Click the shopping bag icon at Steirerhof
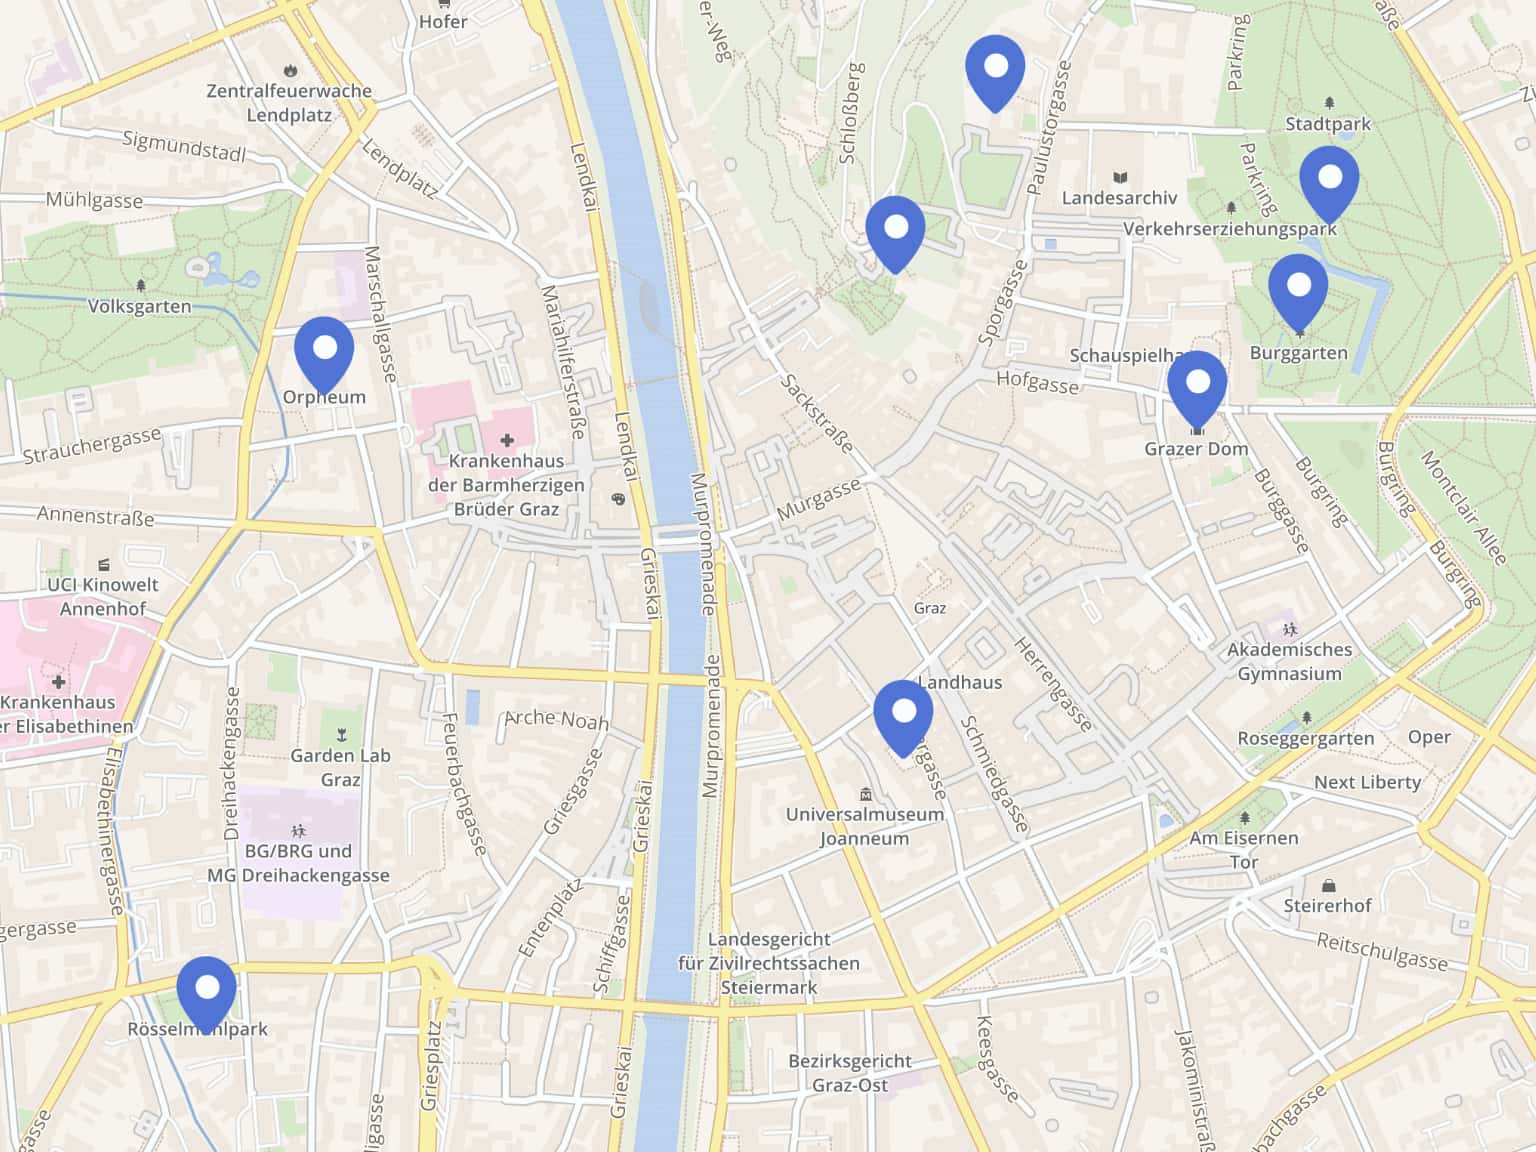This screenshot has width=1536, height=1152. [1328, 885]
